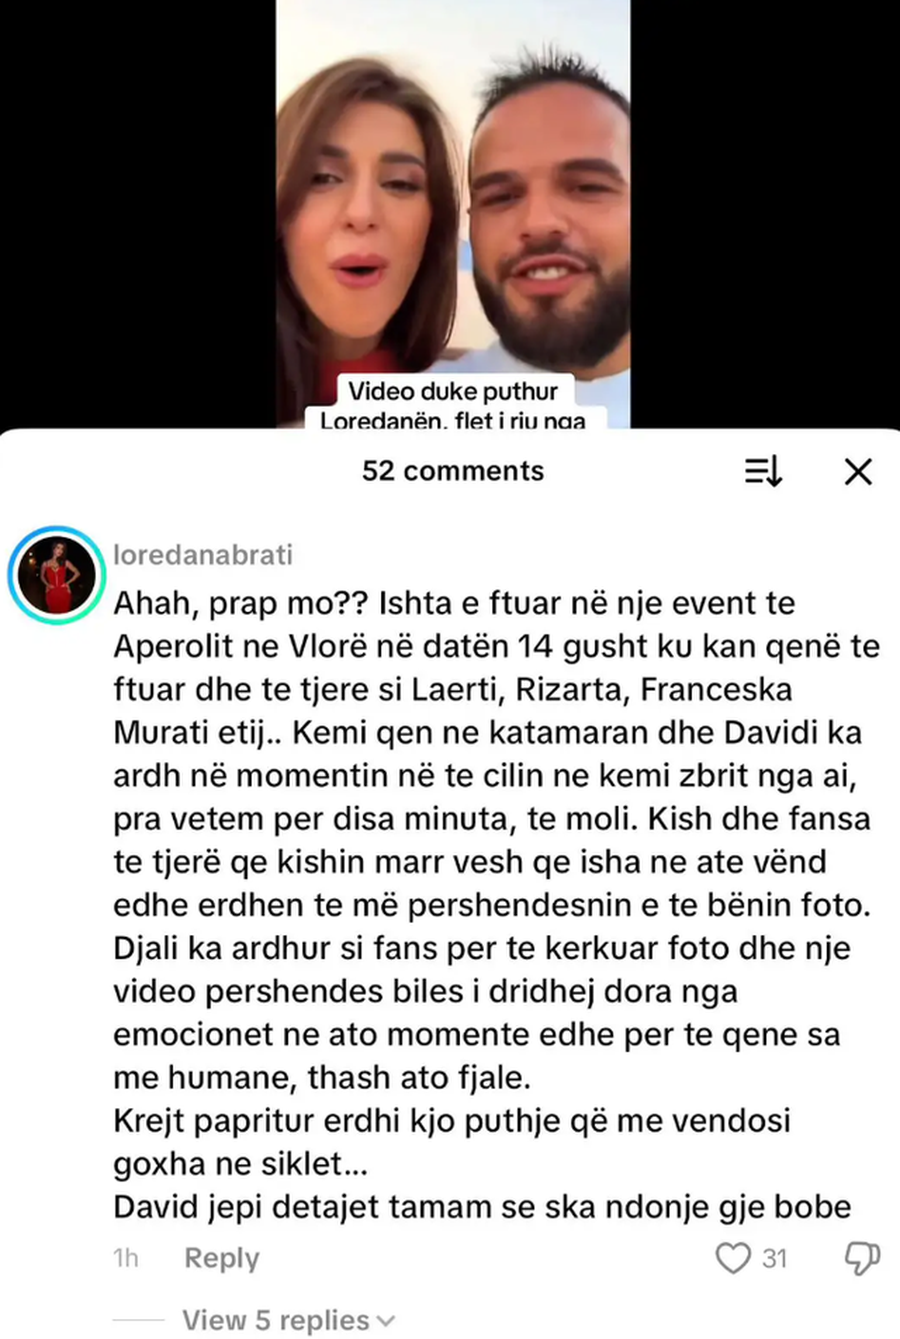Dislike the comment with thumbs-down icon
The width and height of the screenshot is (900, 1339).
(861, 1258)
